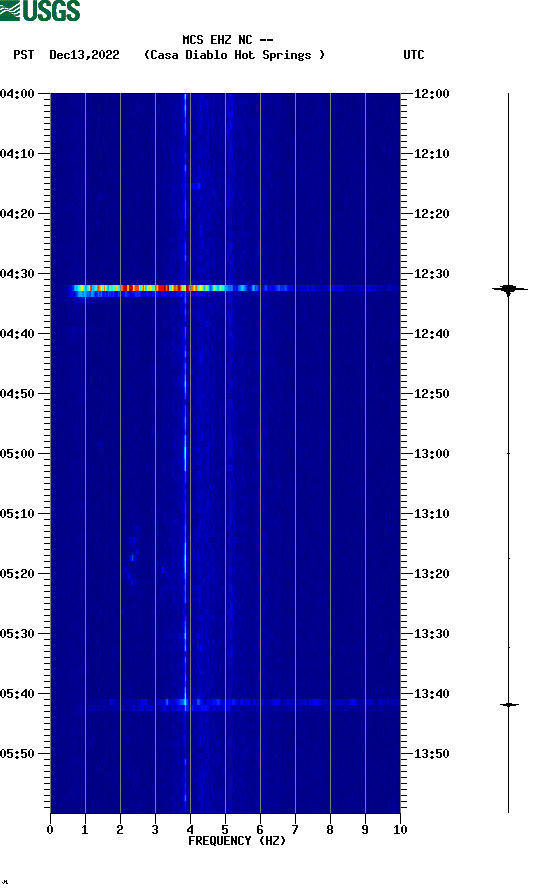Click the 9 Hz frequency tick label
The width and height of the screenshot is (552, 893).
tap(365, 830)
